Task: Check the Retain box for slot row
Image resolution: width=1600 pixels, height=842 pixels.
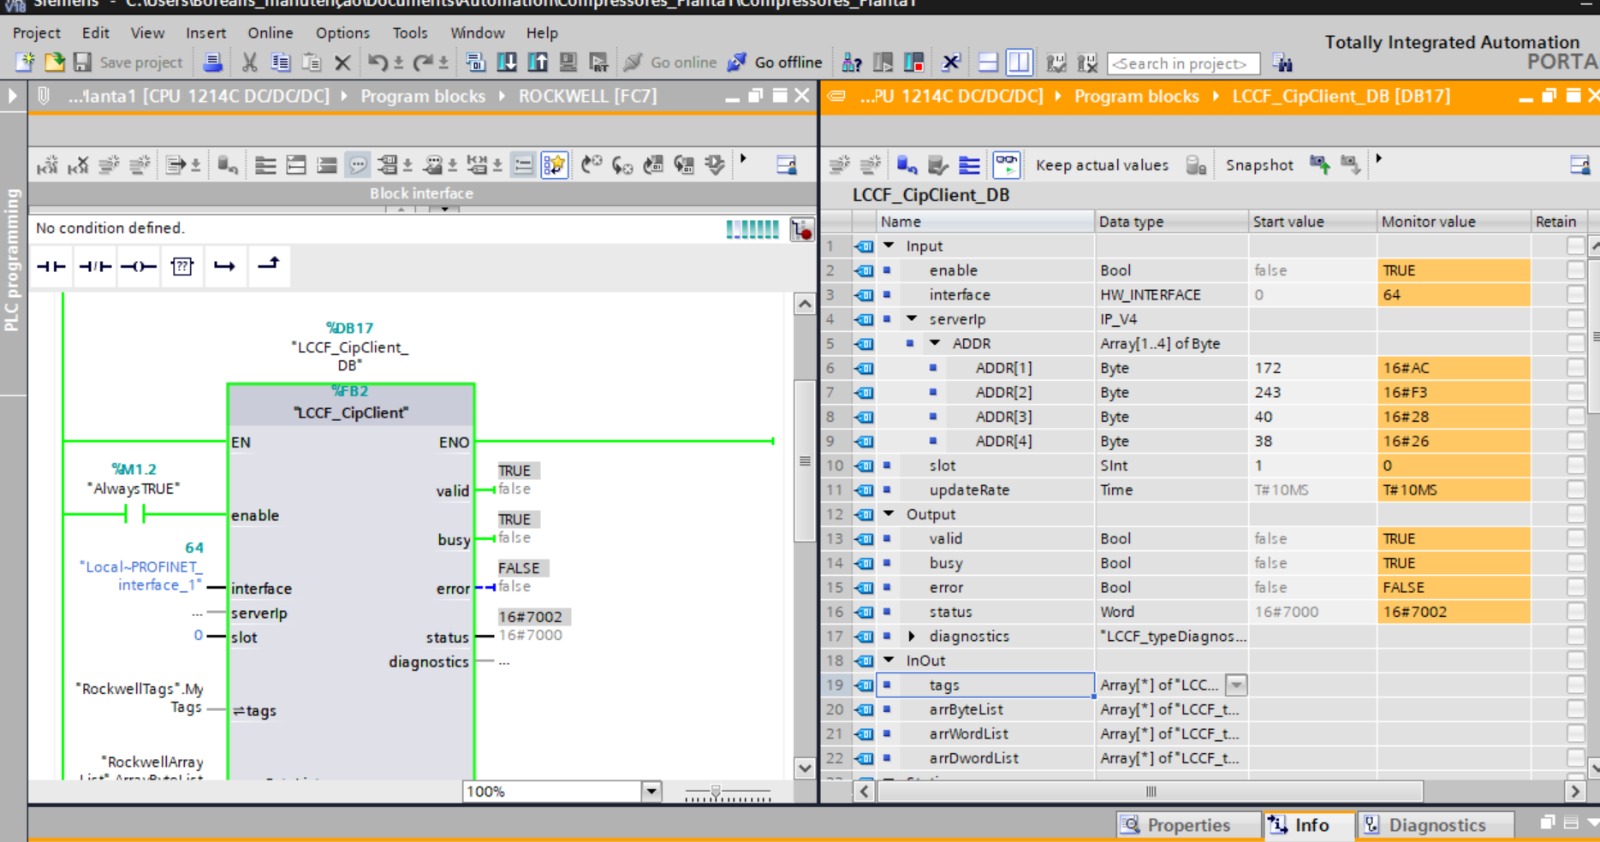Action: [x=1576, y=465]
